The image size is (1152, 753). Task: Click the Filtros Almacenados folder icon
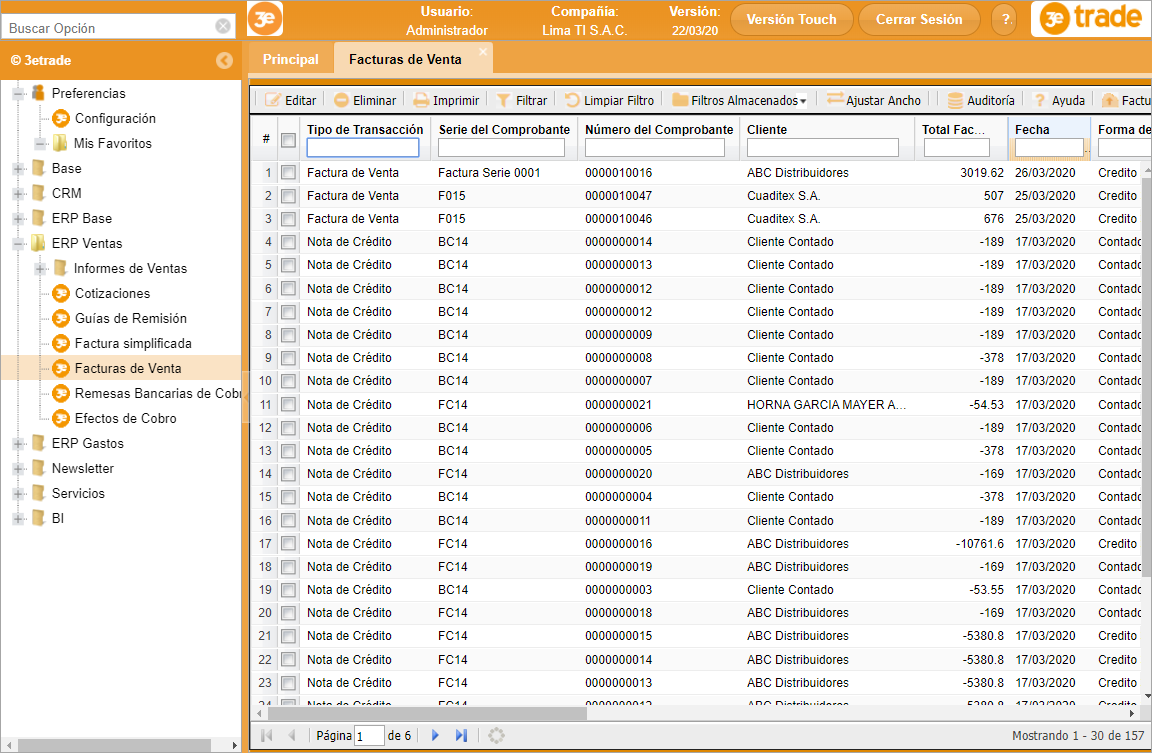[680, 100]
